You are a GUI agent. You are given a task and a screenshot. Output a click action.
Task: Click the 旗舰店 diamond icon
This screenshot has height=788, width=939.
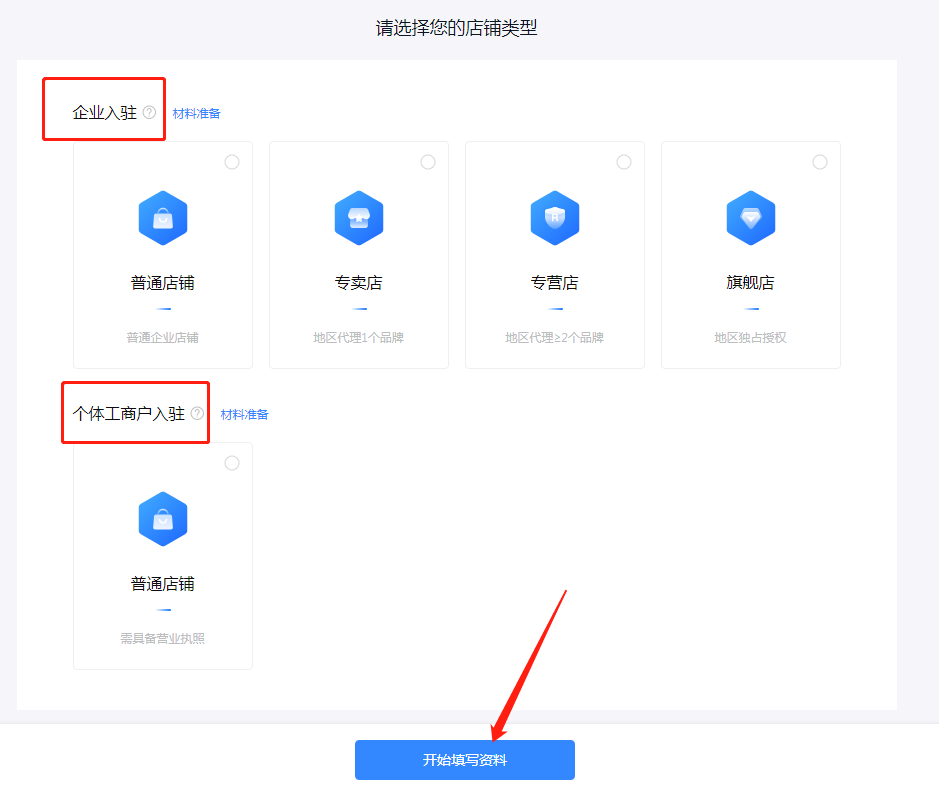(x=750, y=217)
